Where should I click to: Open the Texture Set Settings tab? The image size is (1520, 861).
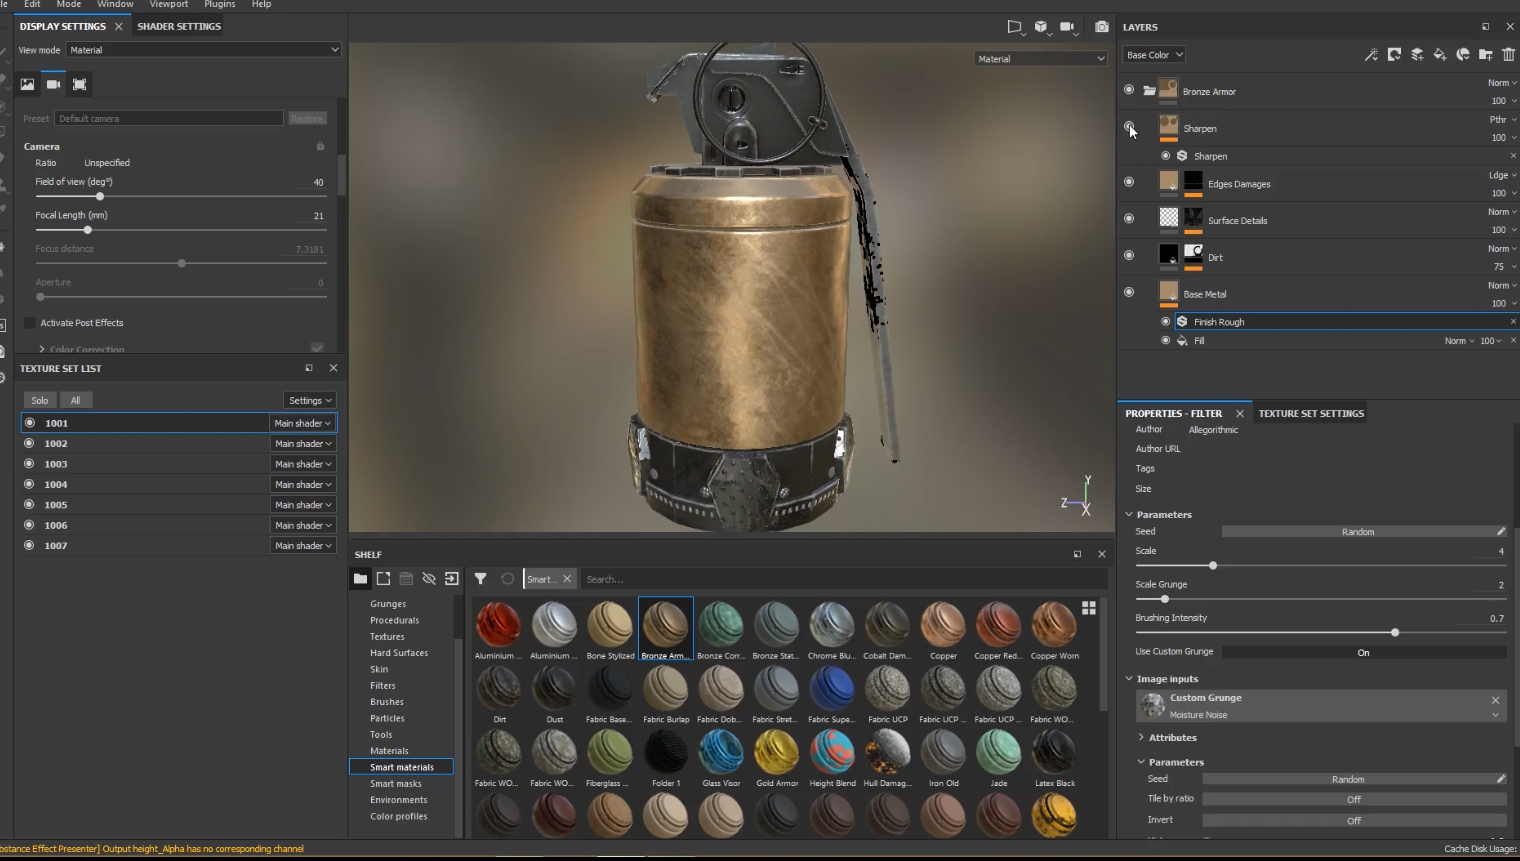1310,413
